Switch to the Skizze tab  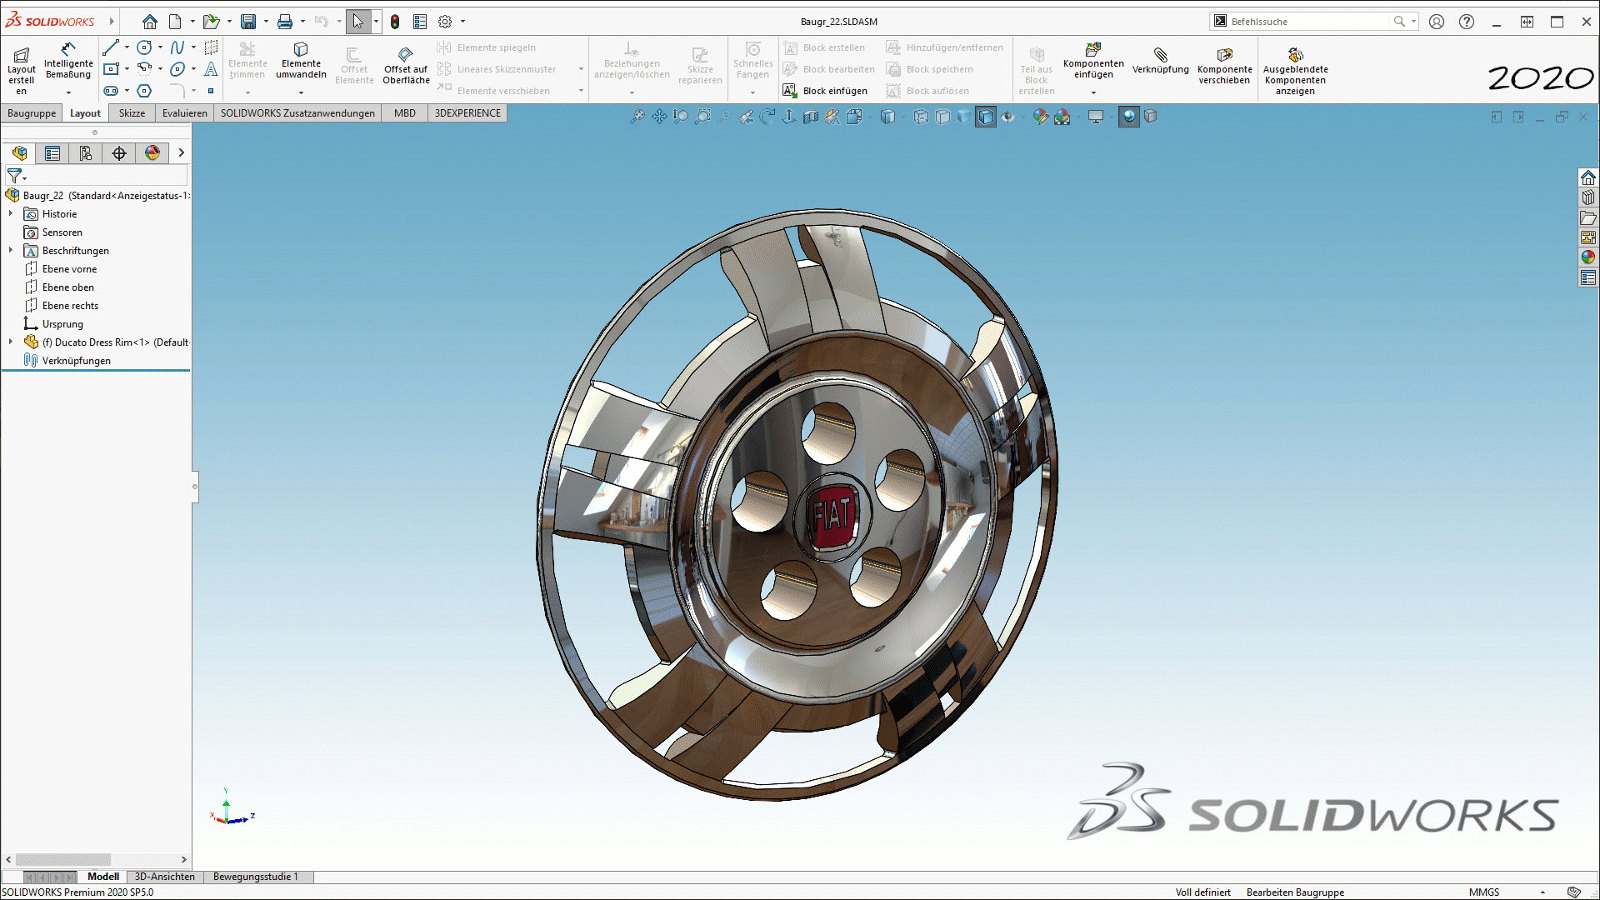pyautogui.click(x=132, y=113)
